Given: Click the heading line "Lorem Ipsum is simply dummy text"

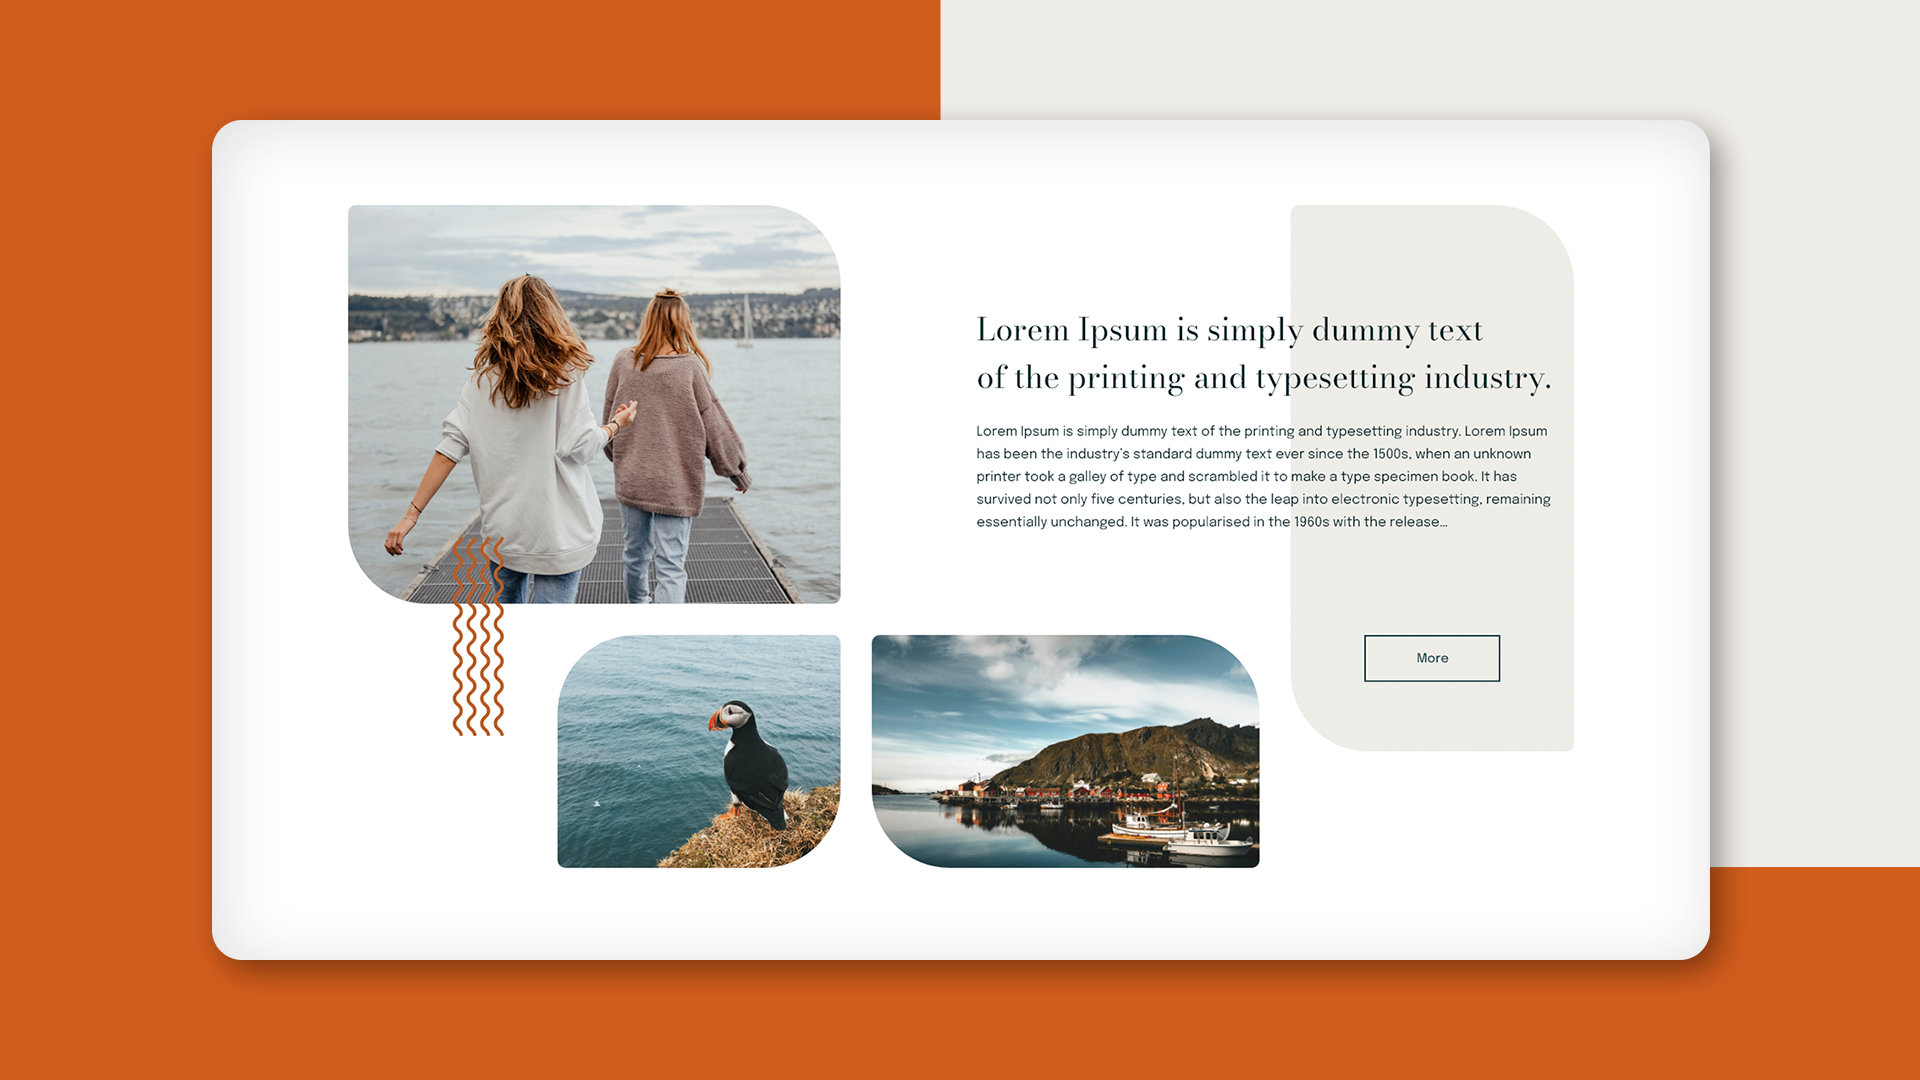Looking at the screenshot, I should coord(1229,330).
